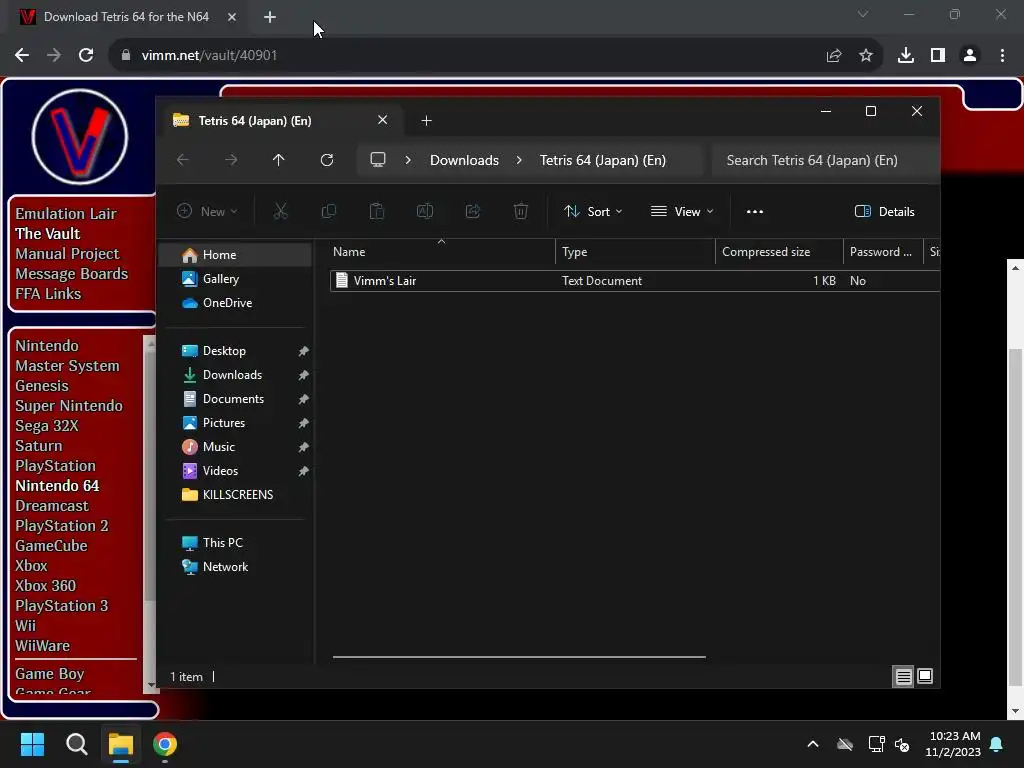Image resolution: width=1024 pixels, height=768 pixels.
Task: Open taskbar Search
Action: point(76,744)
